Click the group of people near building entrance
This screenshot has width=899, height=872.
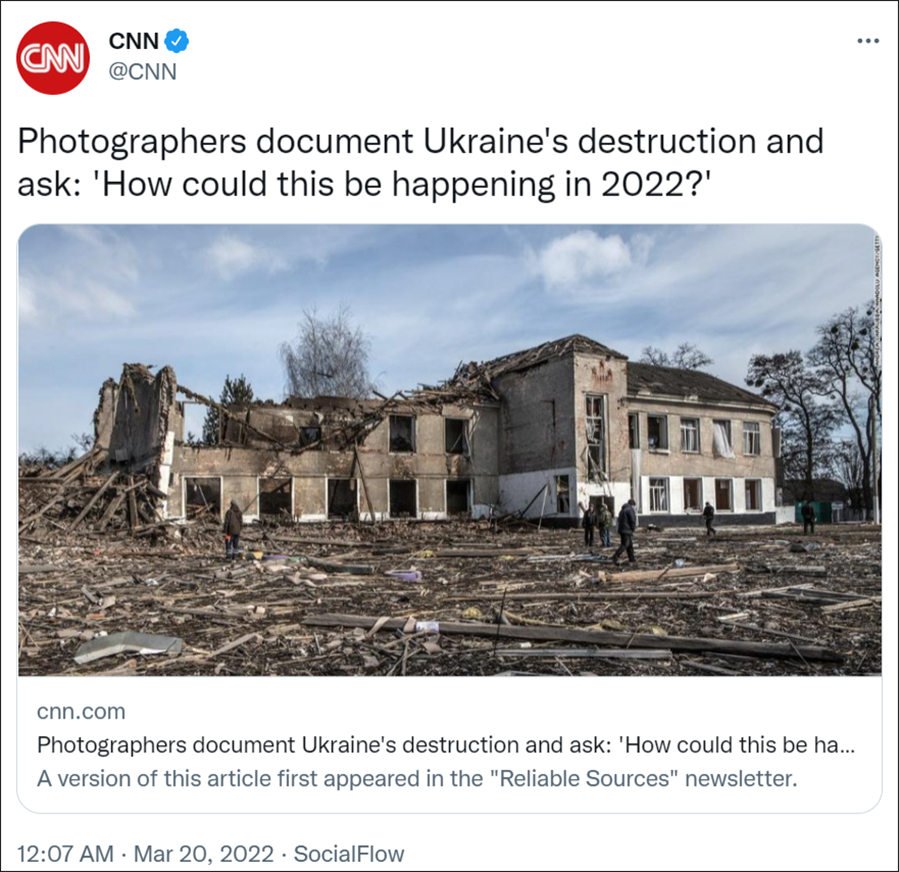610,529
